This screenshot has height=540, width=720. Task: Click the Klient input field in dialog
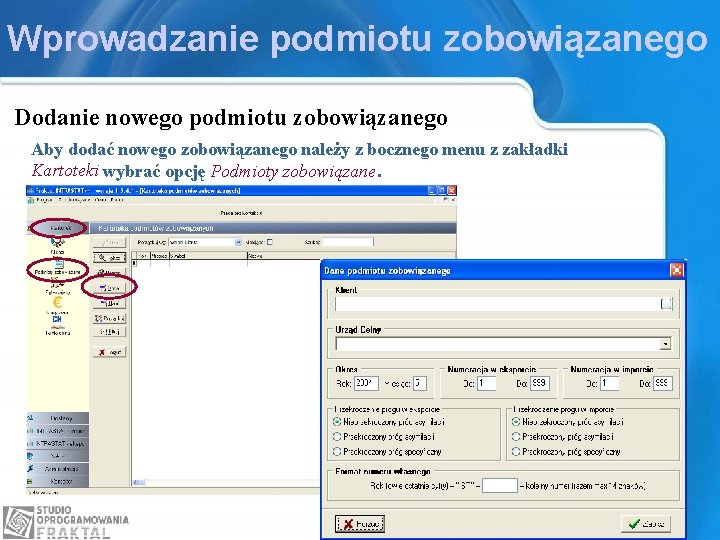click(x=498, y=304)
